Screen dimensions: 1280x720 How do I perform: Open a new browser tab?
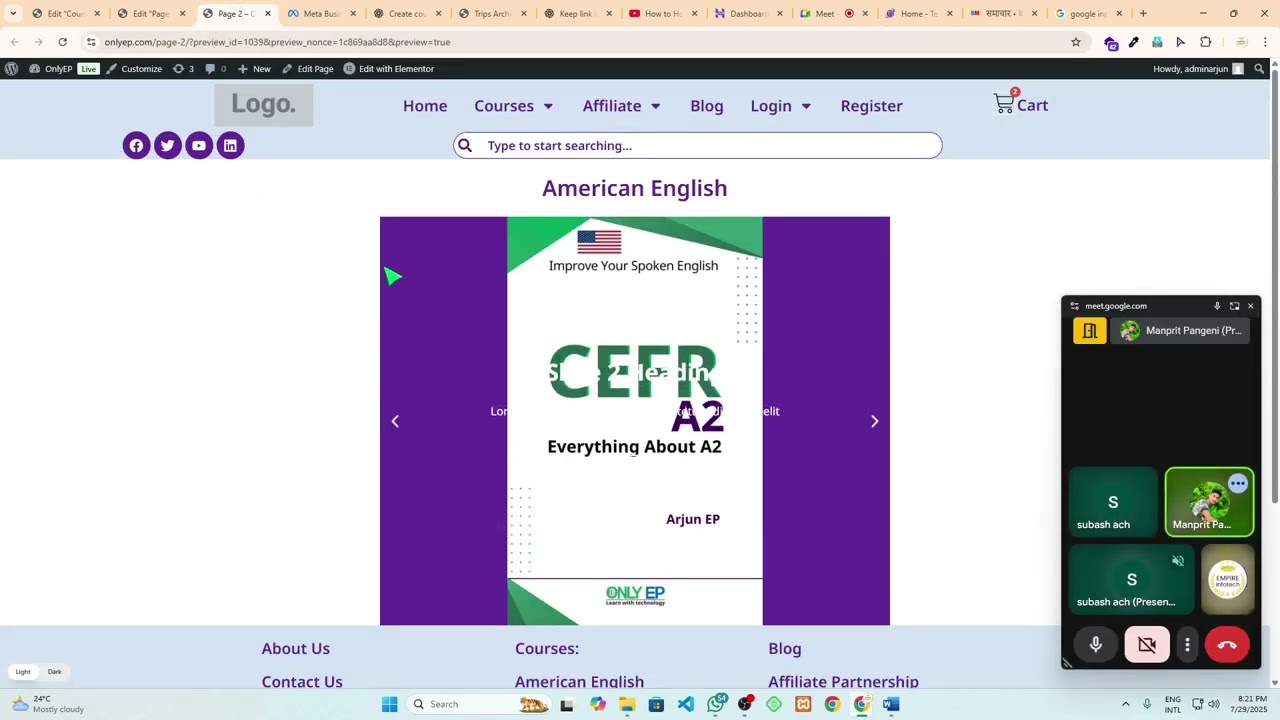point(1143,14)
